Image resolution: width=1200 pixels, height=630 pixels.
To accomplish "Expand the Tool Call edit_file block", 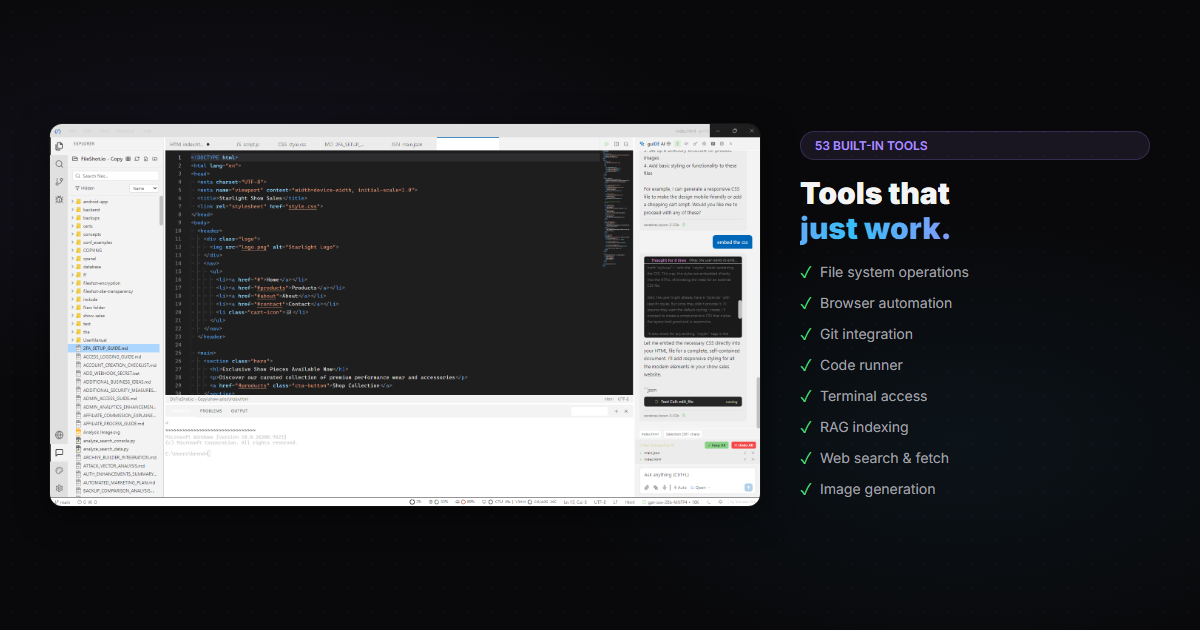I will pyautogui.click(x=693, y=402).
